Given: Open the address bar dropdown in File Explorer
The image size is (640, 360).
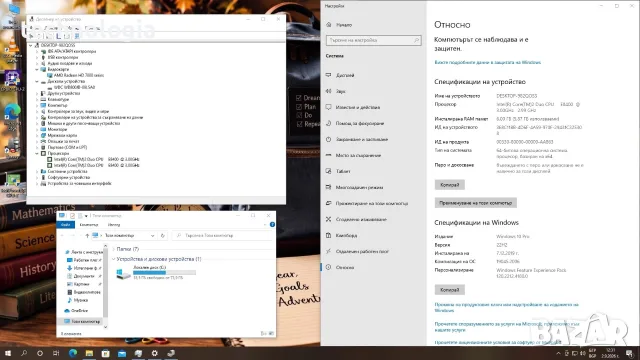Looking at the screenshot, I should coord(152,236).
